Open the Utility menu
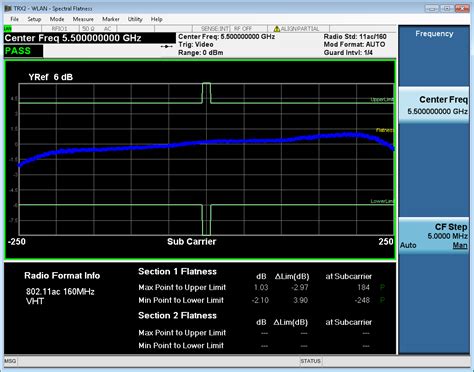474x372 pixels. coord(135,19)
